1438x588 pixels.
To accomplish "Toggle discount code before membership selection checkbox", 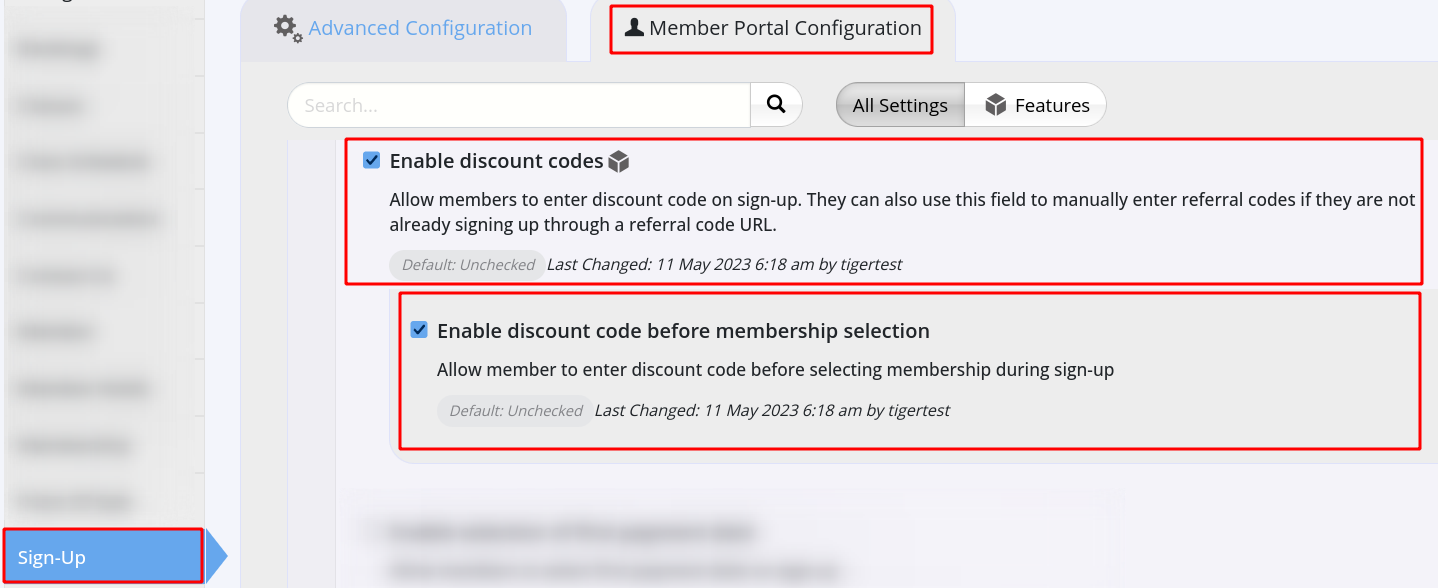I will click(x=420, y=330).
